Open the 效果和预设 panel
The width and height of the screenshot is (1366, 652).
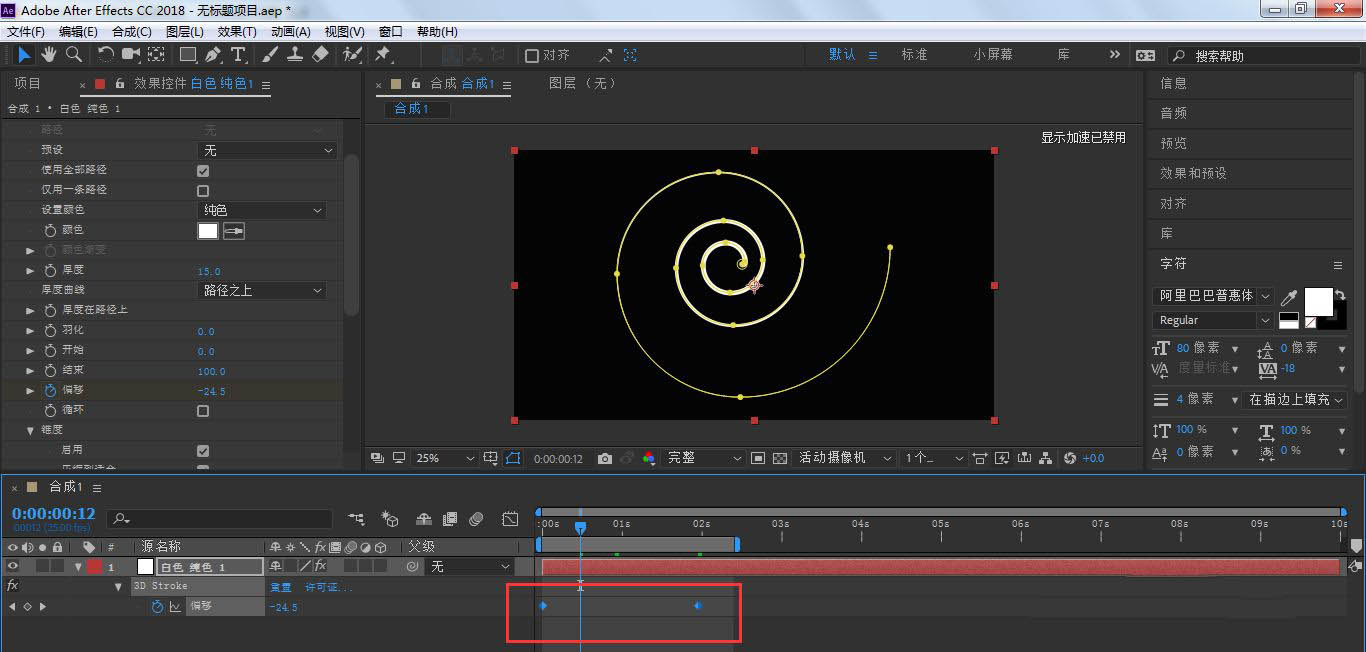1193,173
